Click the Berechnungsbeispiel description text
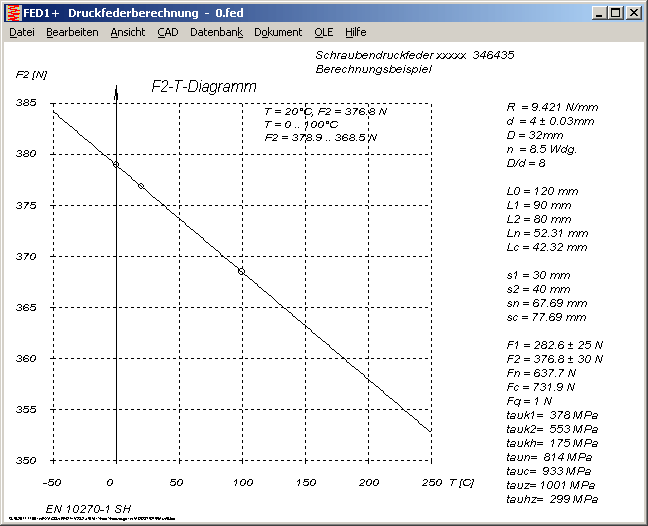 pos(374,70)
